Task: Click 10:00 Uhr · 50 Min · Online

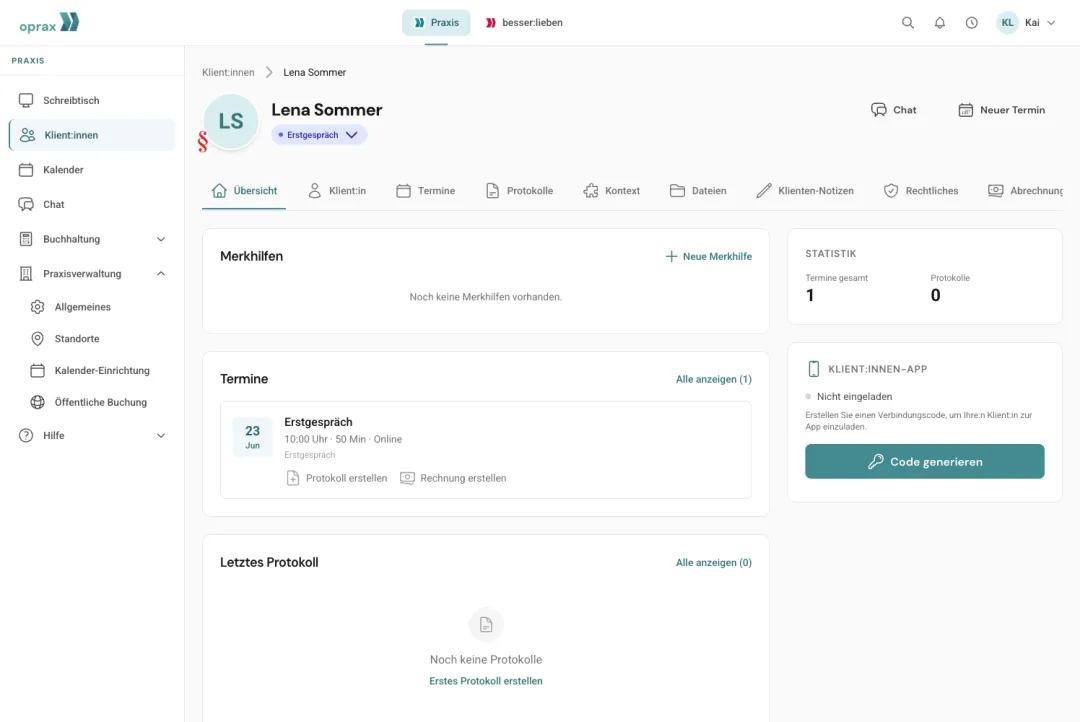Action: pos(343,440)
